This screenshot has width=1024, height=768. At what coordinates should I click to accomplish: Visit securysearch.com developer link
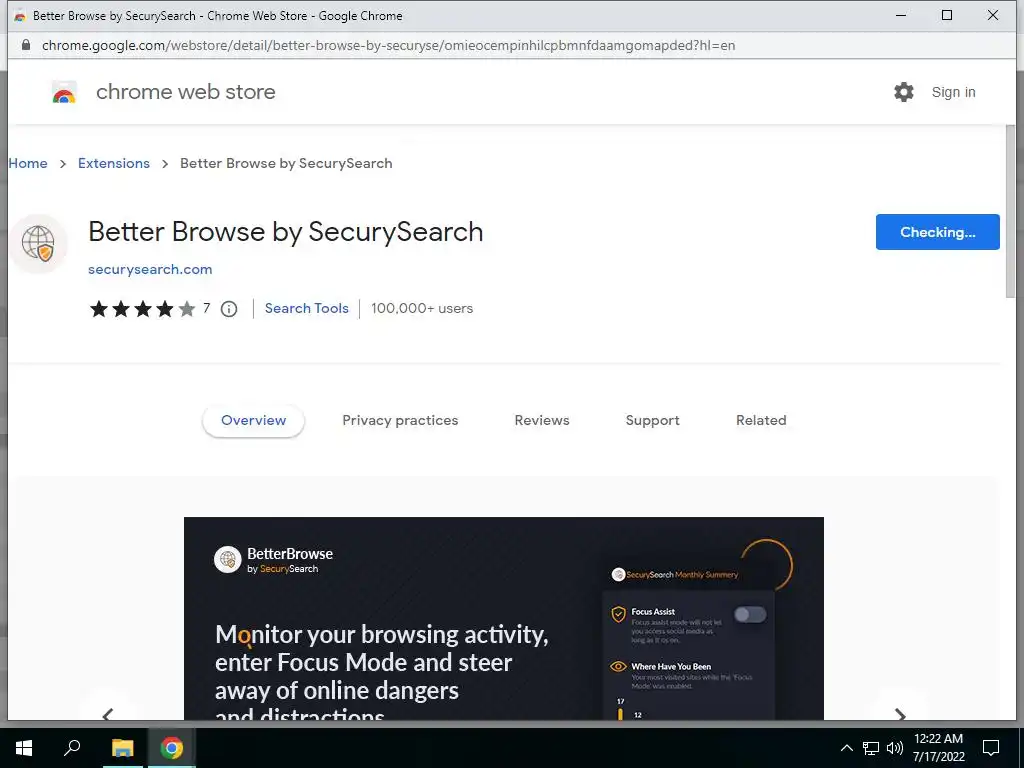click(150, 269)
